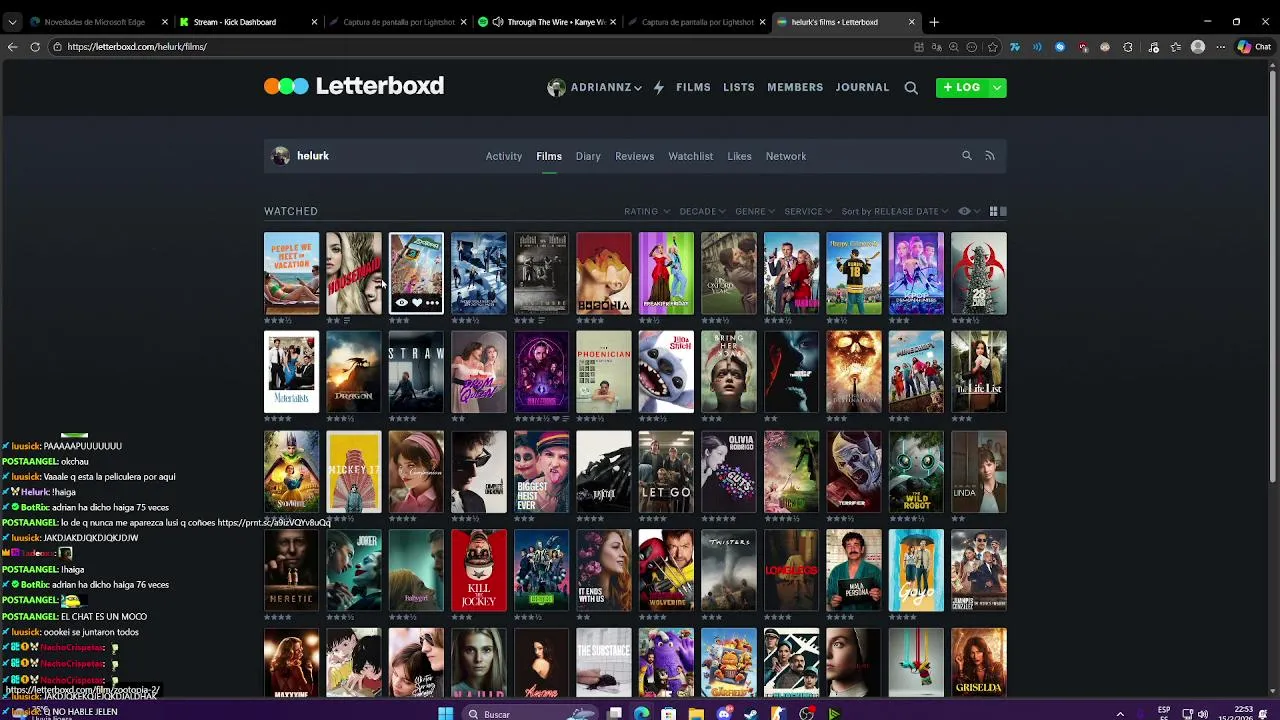Open The Housemaid film poster
This screenshot has height=720, width=1280.
click(354, 273)
